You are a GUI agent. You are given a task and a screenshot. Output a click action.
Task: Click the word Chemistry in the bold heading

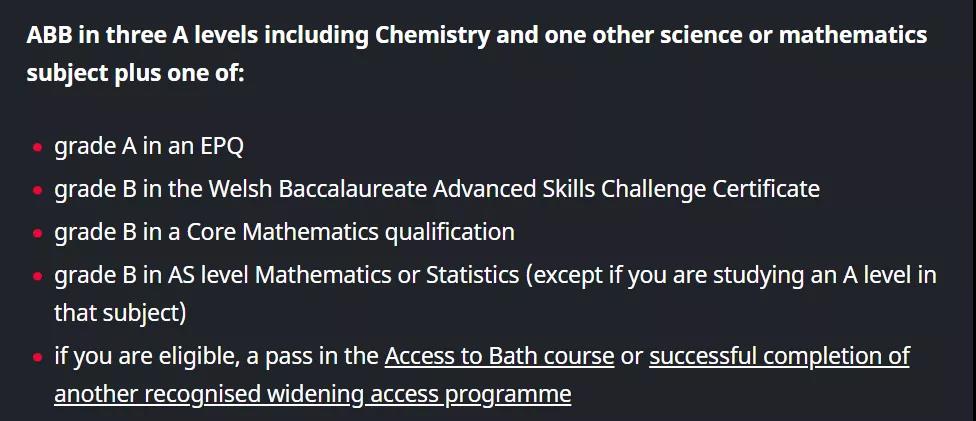point(433,36)
